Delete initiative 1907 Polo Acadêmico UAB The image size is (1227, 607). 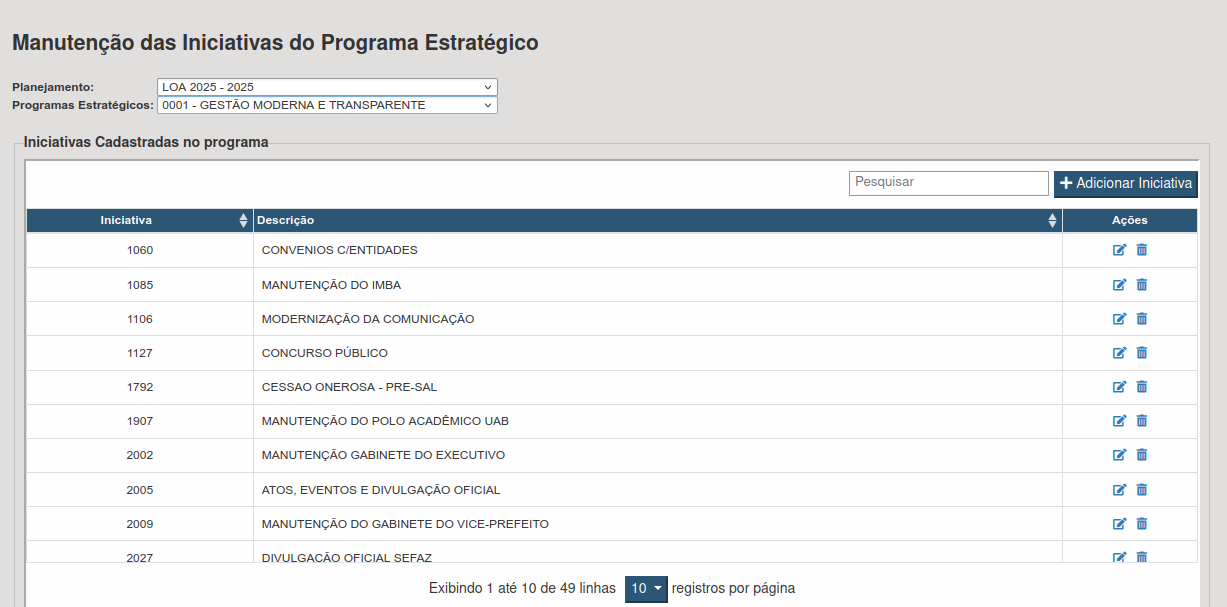click(x=1141, y=421)
